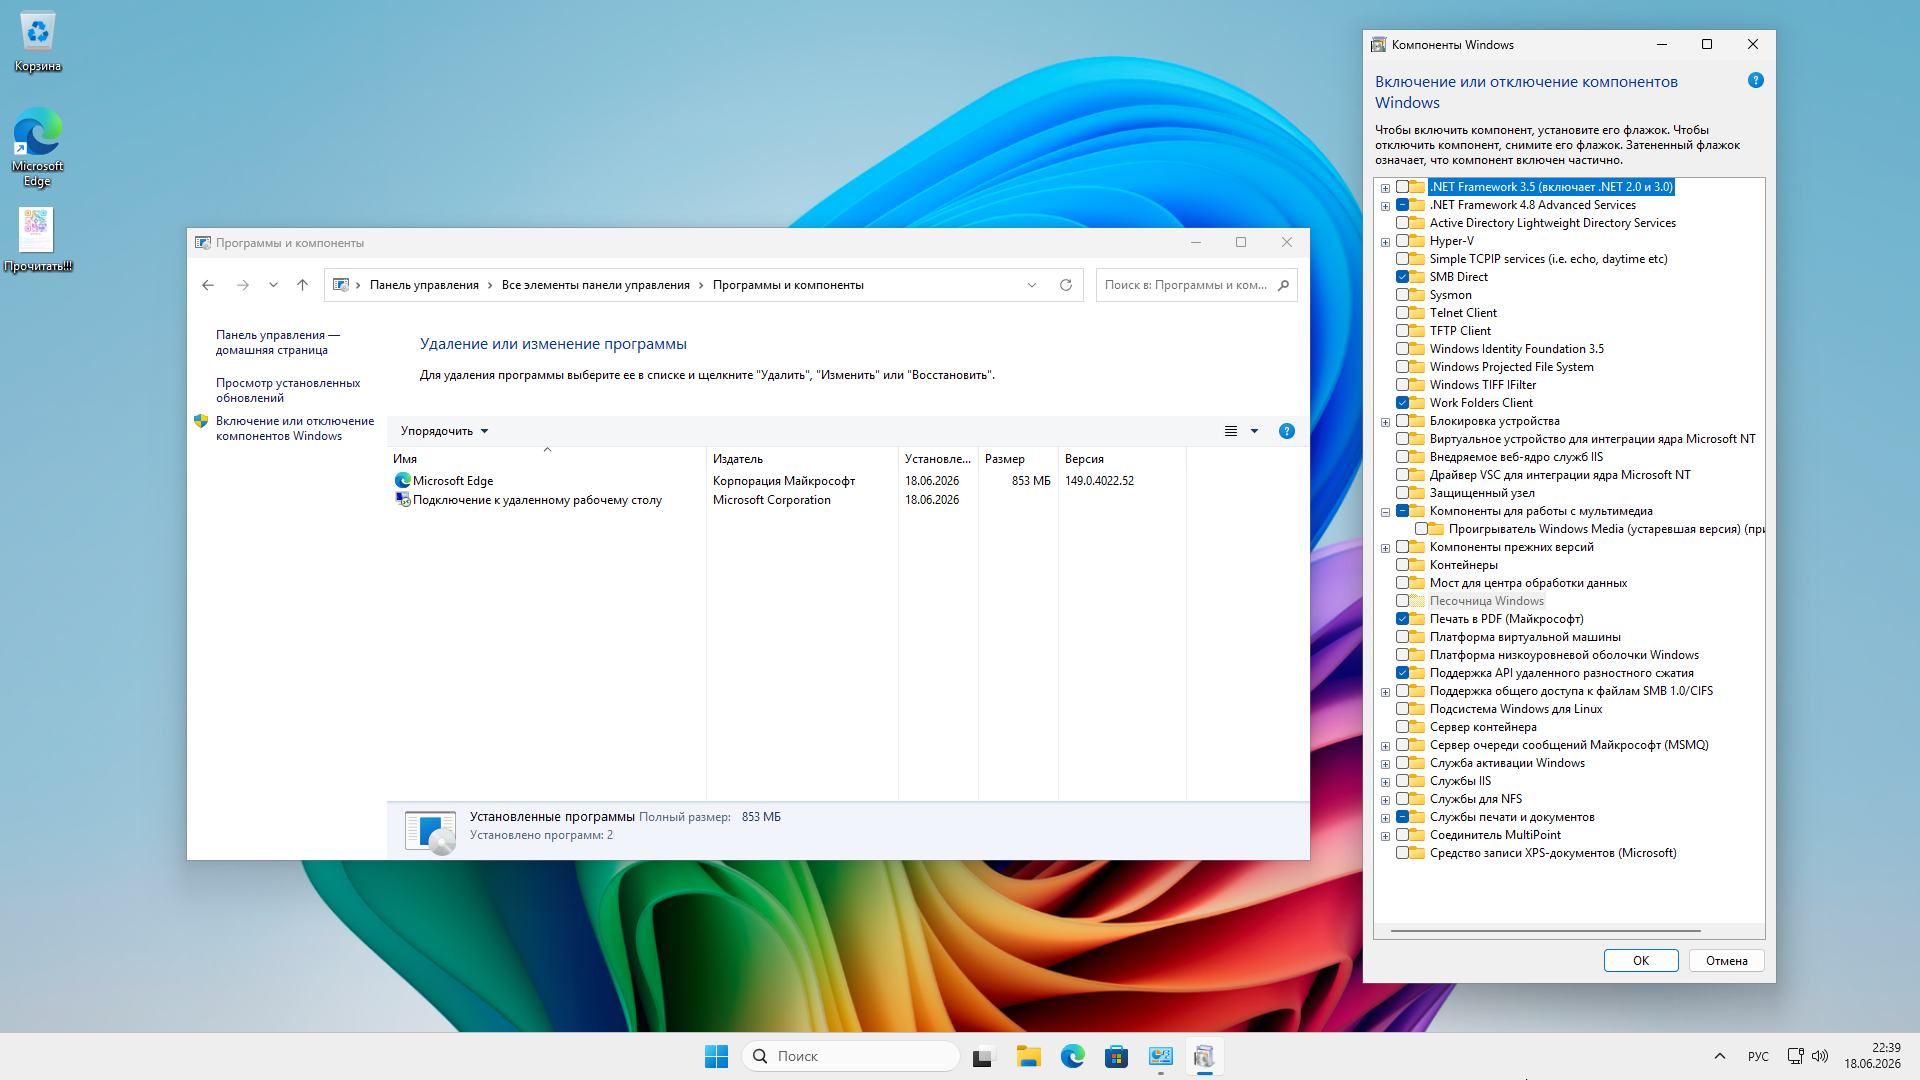Disable Печать в PDF (Майкрософт) checkbox
Screen dimensions: 1920x1080
coord(1402,619)
